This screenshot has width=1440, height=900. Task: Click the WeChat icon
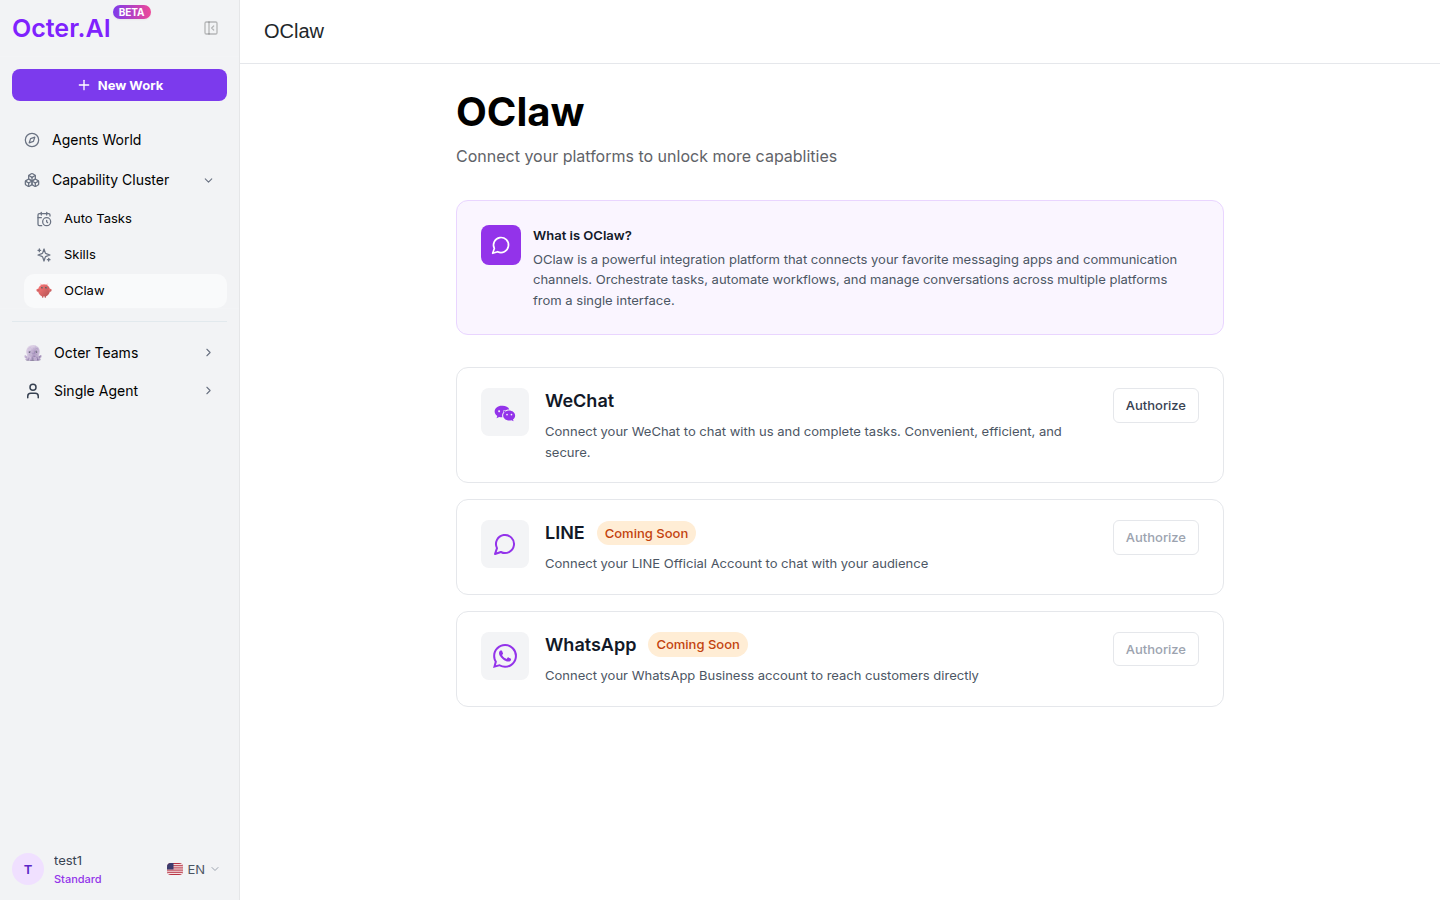[x=505, y=412]
